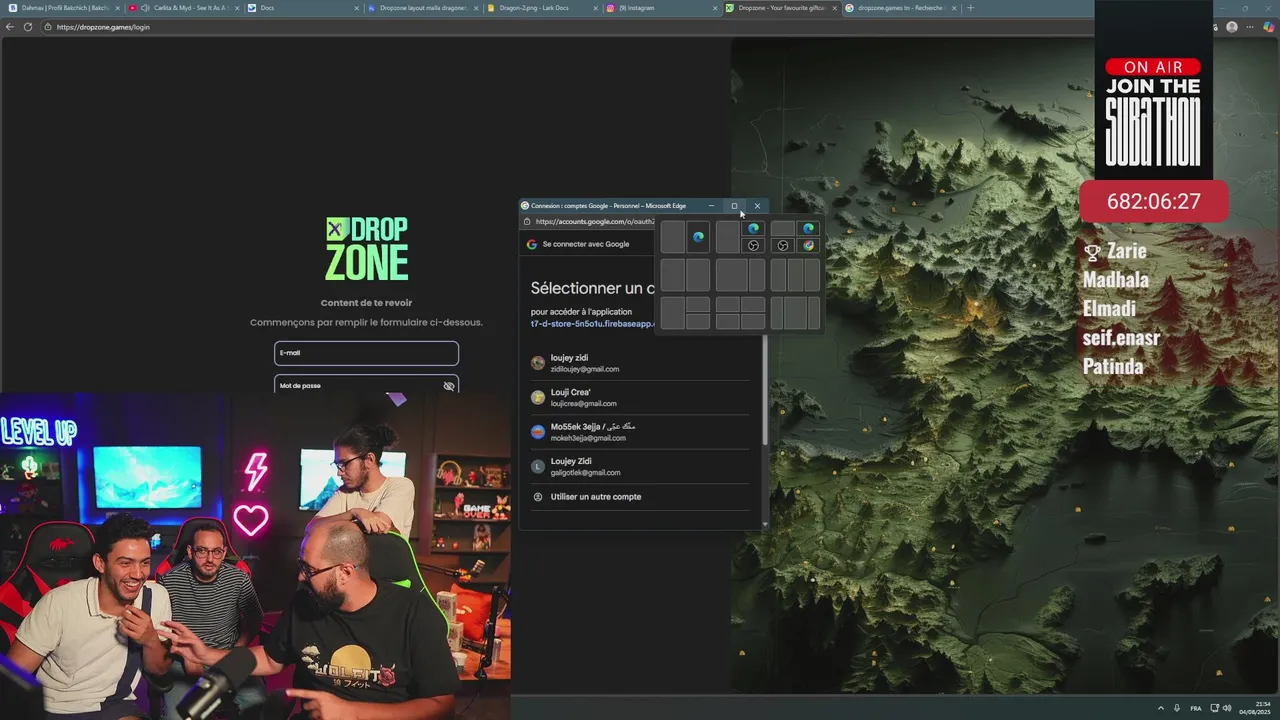The width and height of the screenshot is (1280, 720).
Task: Choose the Louji Crea' account
Action: (640, 398)
